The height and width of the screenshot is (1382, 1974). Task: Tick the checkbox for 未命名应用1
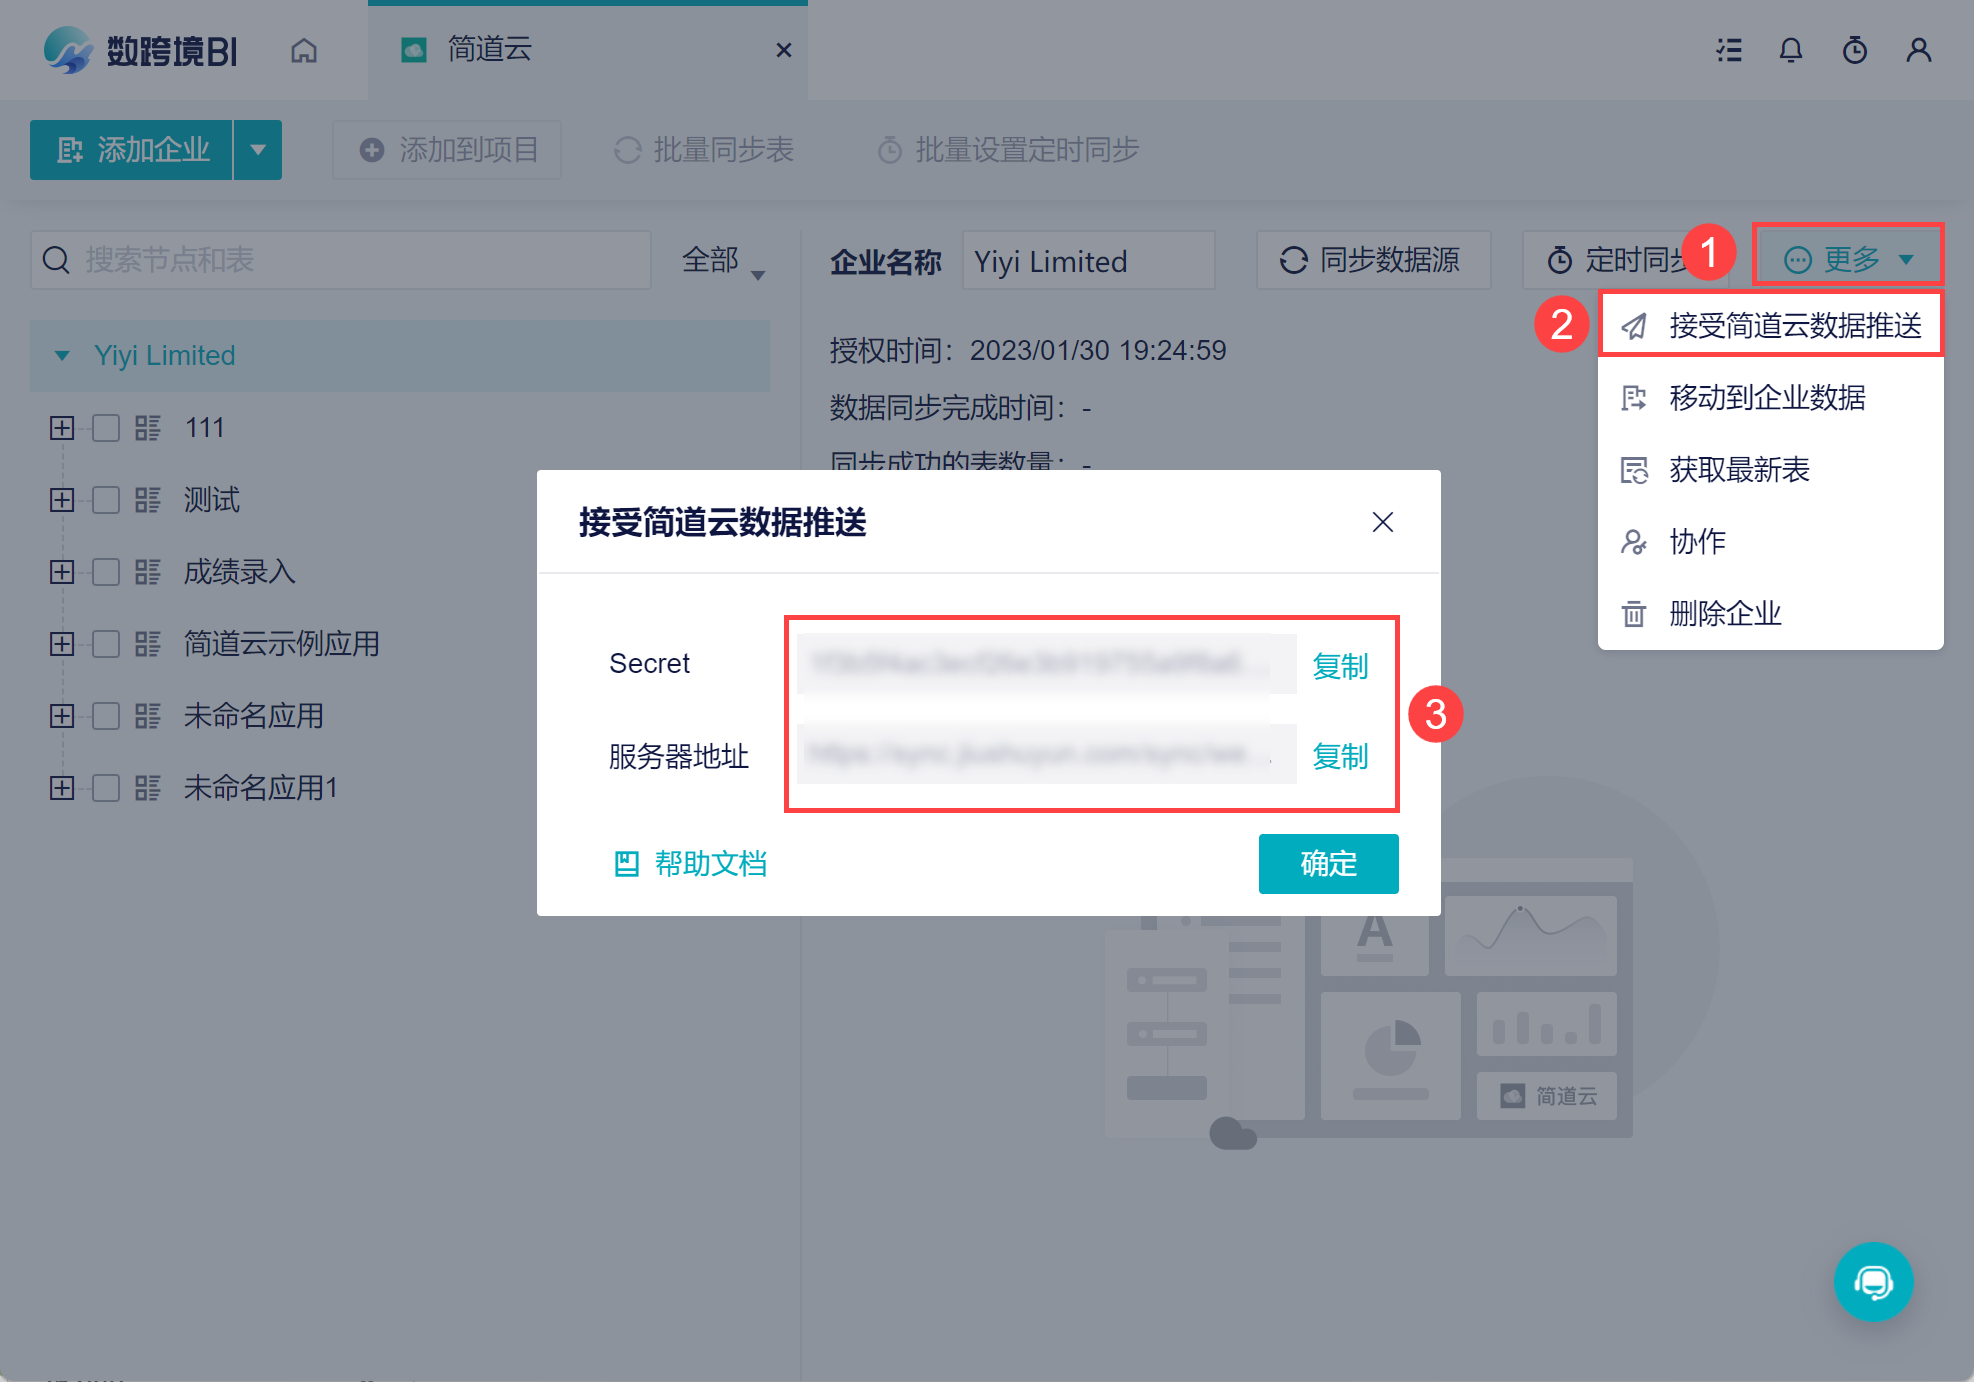106,788
